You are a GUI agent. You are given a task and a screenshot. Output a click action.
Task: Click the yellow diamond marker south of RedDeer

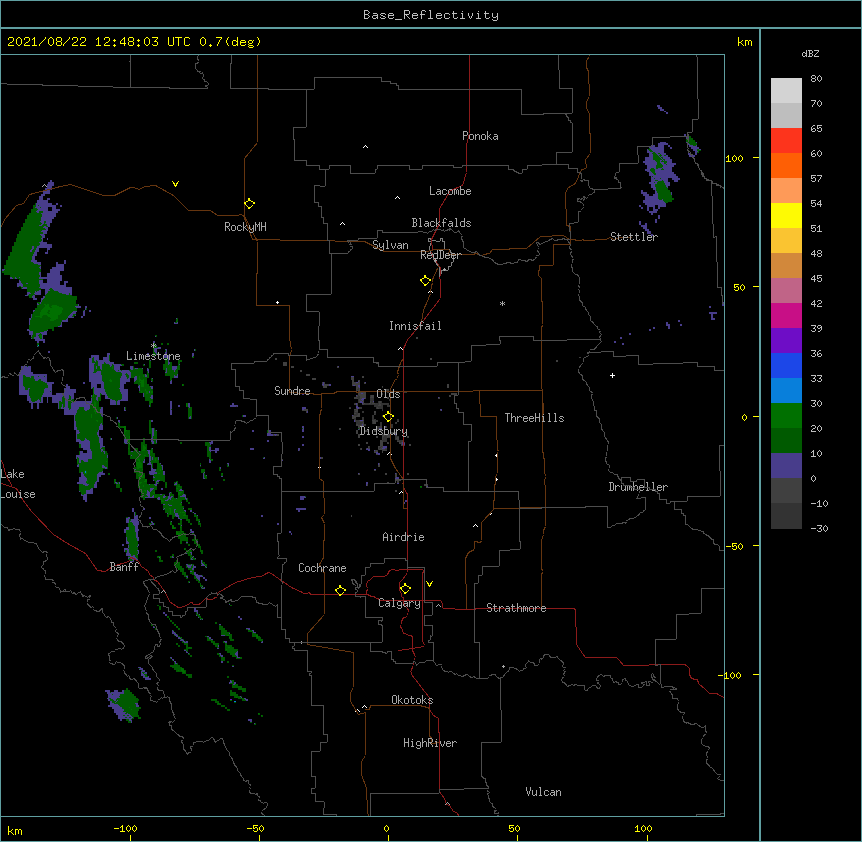coord(425,280)
